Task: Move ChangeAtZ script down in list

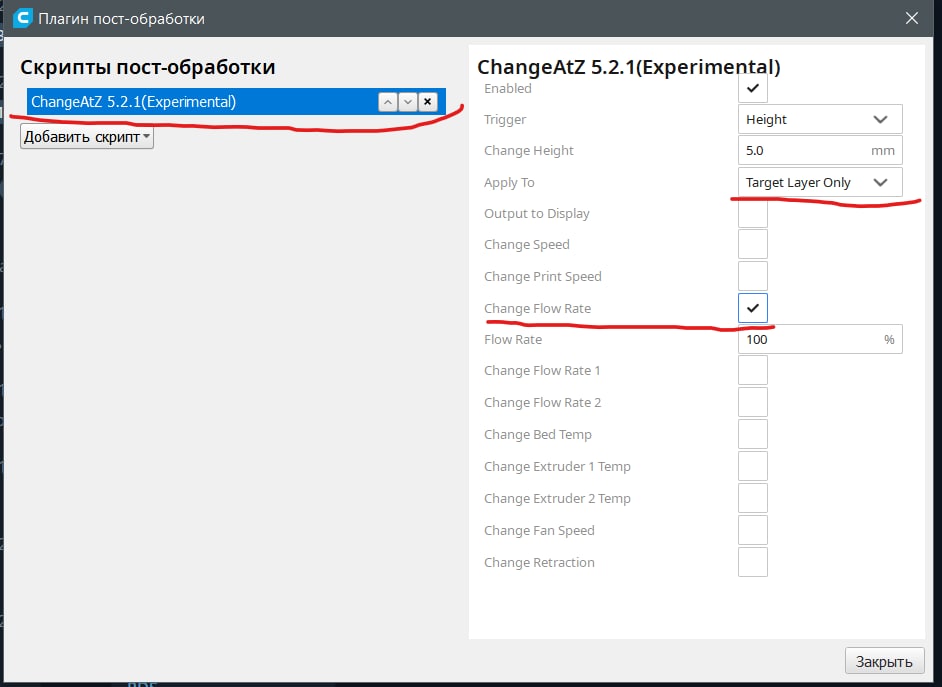Action: click(x=407, y=102)
